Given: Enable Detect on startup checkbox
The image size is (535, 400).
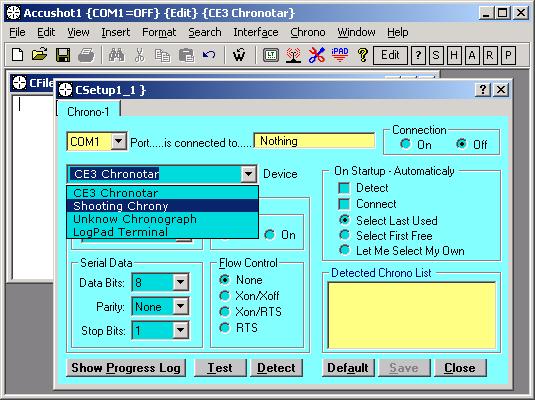Looking at the screenshot, I should coord(344,188).
